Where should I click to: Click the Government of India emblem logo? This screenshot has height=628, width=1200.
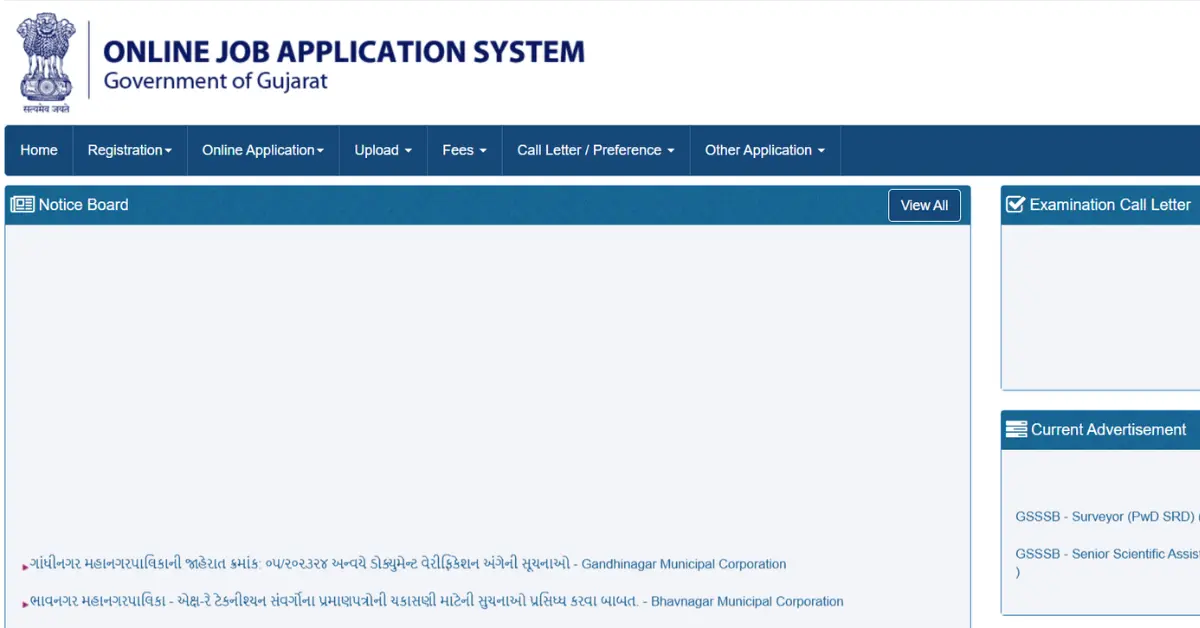(45, 64)
